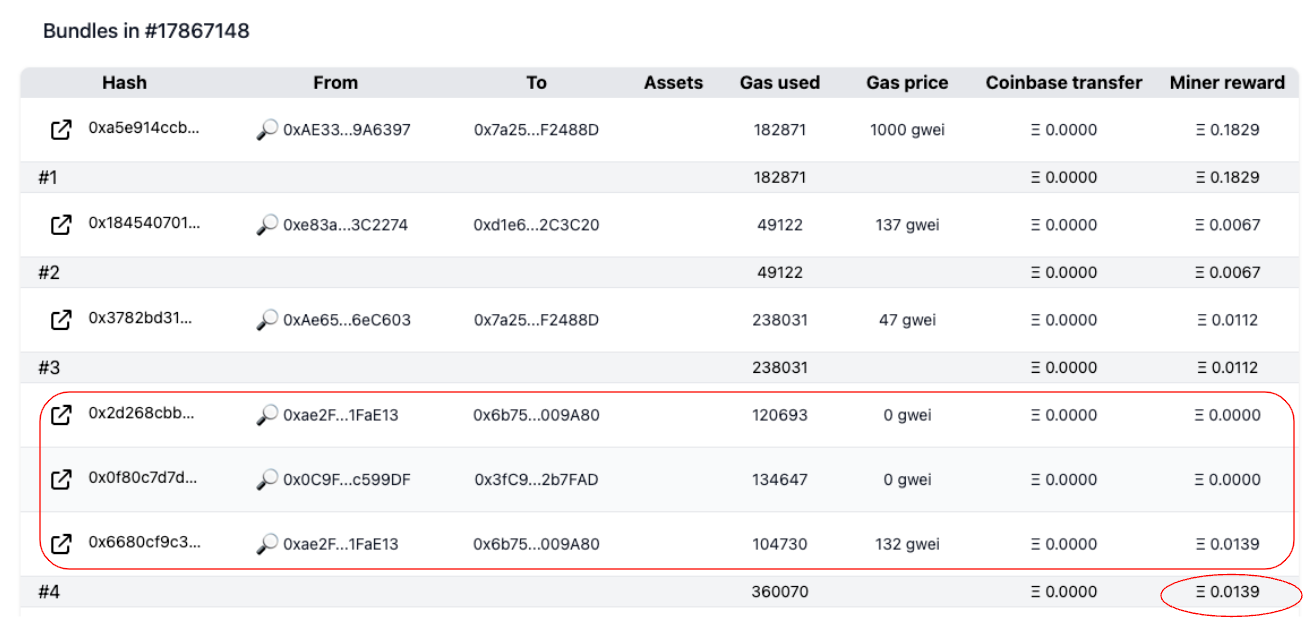This screenshot has height=622, width=1307.
Task: Click the Gas price header to sort
Action: pos(907,82)
